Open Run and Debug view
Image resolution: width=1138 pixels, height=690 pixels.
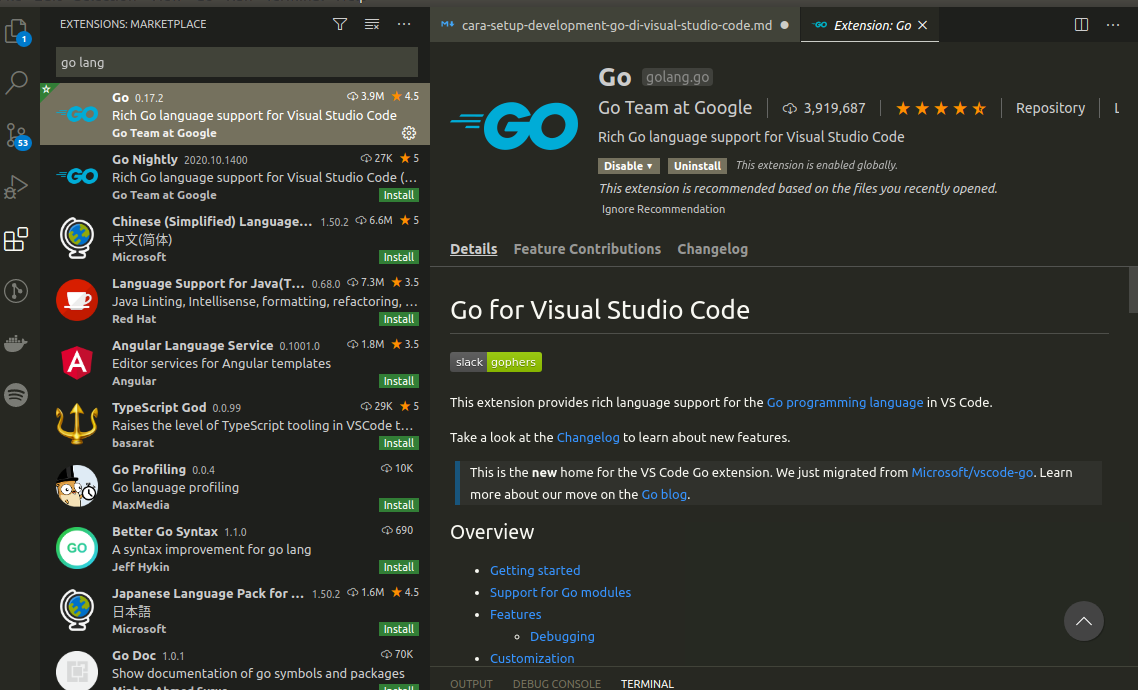point(16,187)
